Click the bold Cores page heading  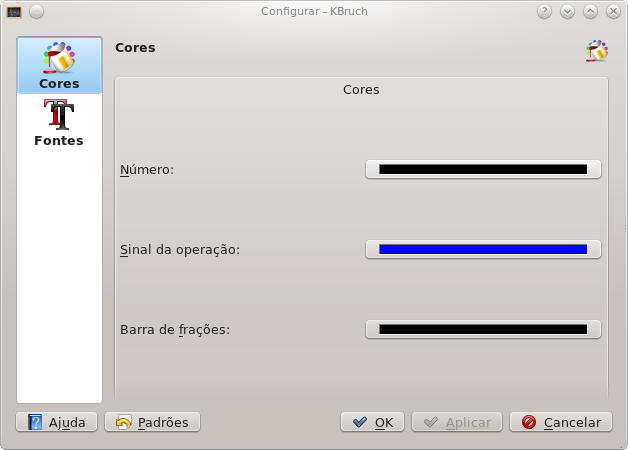[x=135, y=48]
